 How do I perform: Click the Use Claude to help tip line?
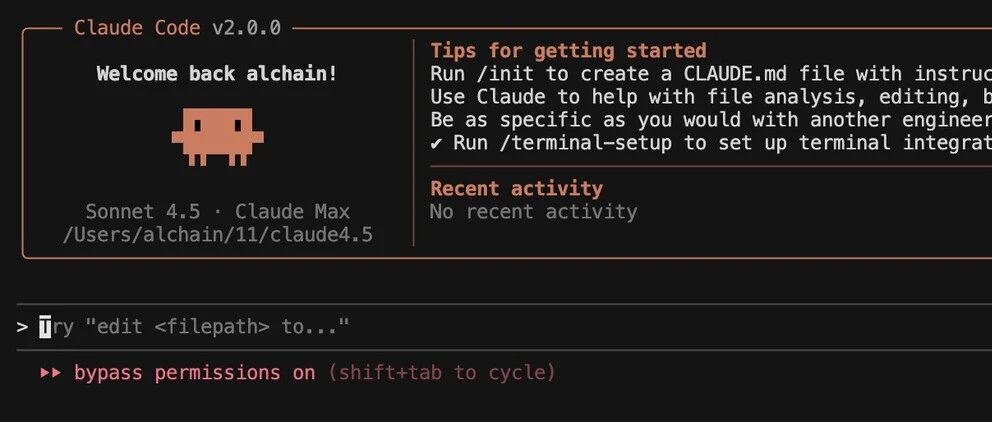click(x=711, y=97)
